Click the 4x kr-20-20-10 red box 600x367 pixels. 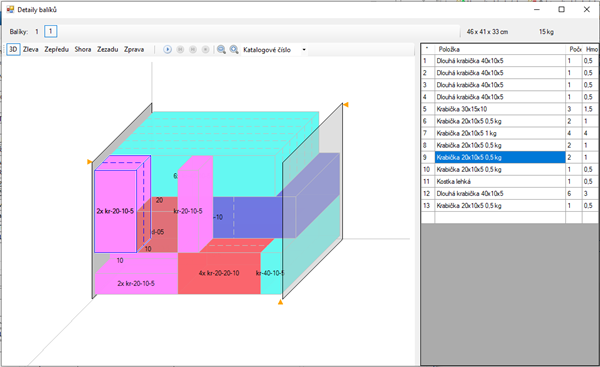point(219,273)
